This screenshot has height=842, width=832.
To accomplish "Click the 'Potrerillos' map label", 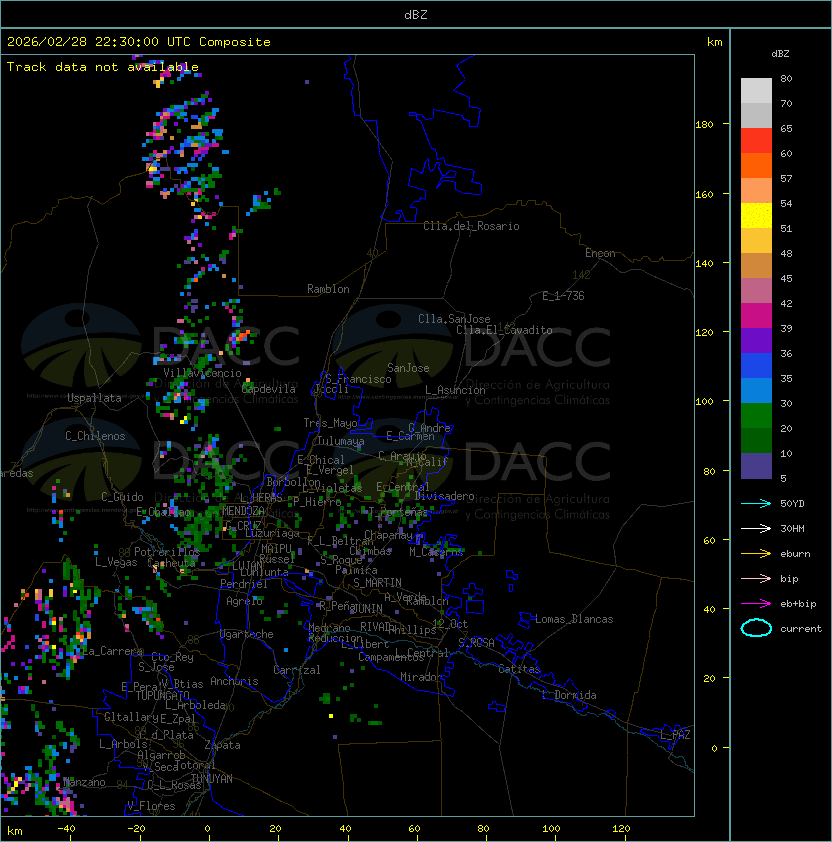I will tap(167, 551).
